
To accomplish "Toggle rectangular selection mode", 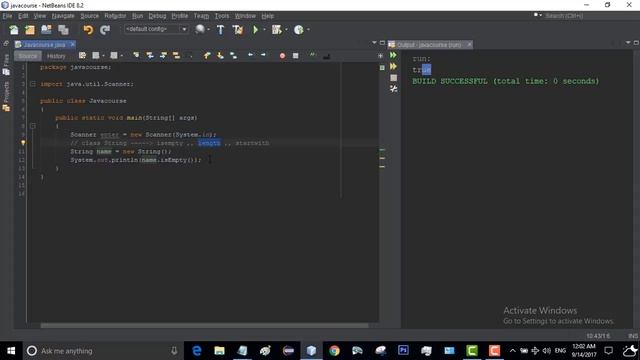I will point(190,56).
